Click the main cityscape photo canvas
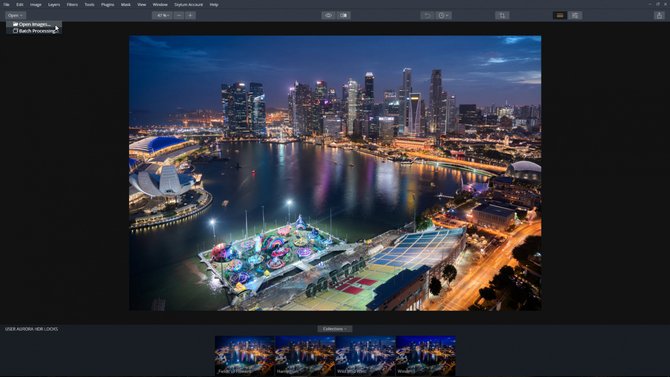670x377 pixels. tap(335, 173)
